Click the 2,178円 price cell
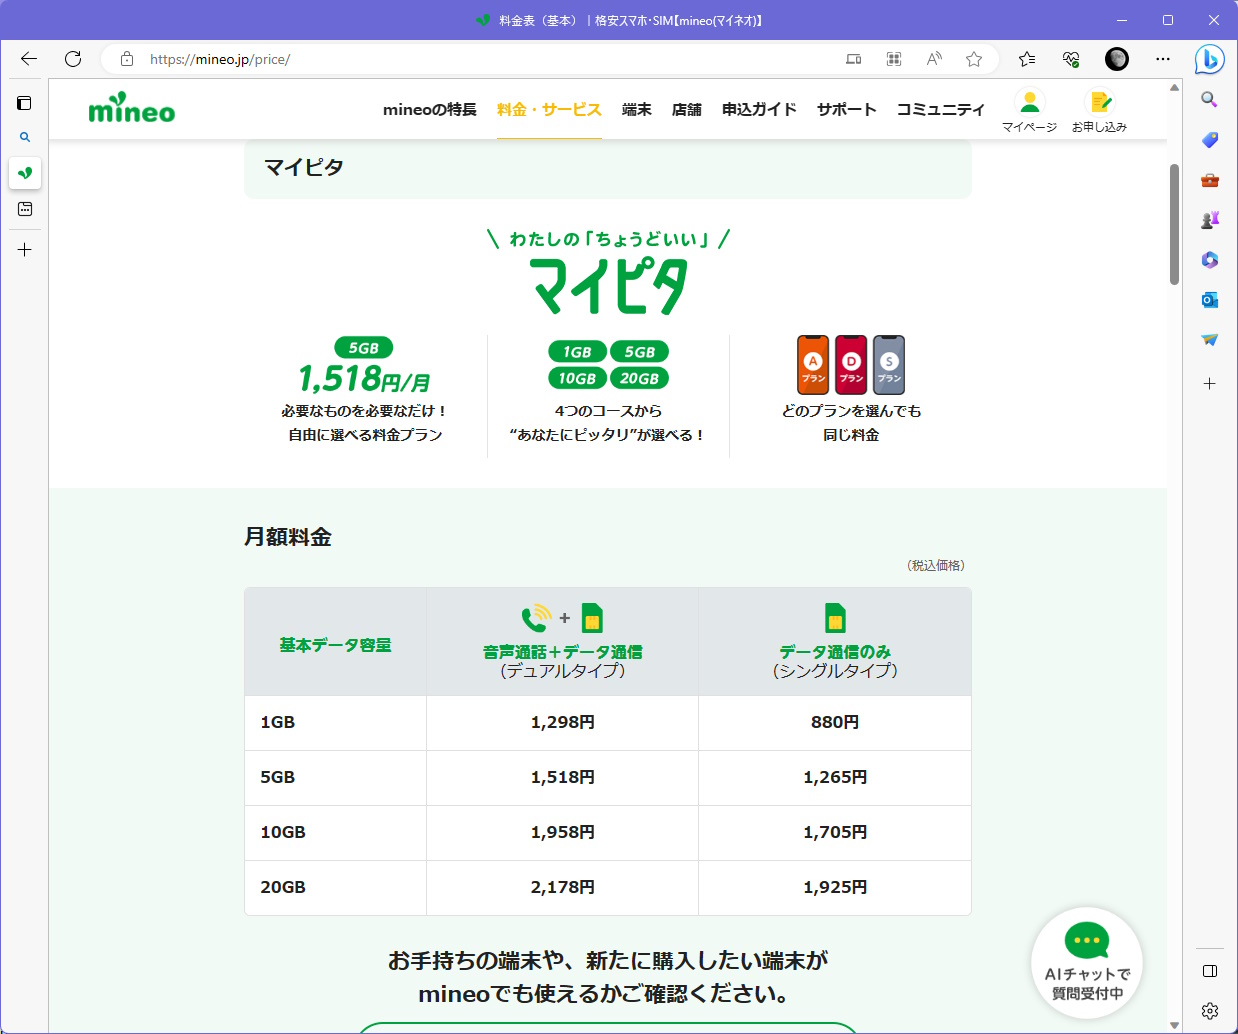1238x1034 pixels. (563, 887)
